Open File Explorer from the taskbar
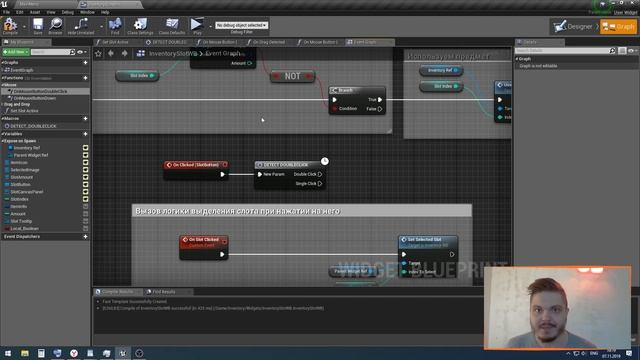 tap(24, 353)
